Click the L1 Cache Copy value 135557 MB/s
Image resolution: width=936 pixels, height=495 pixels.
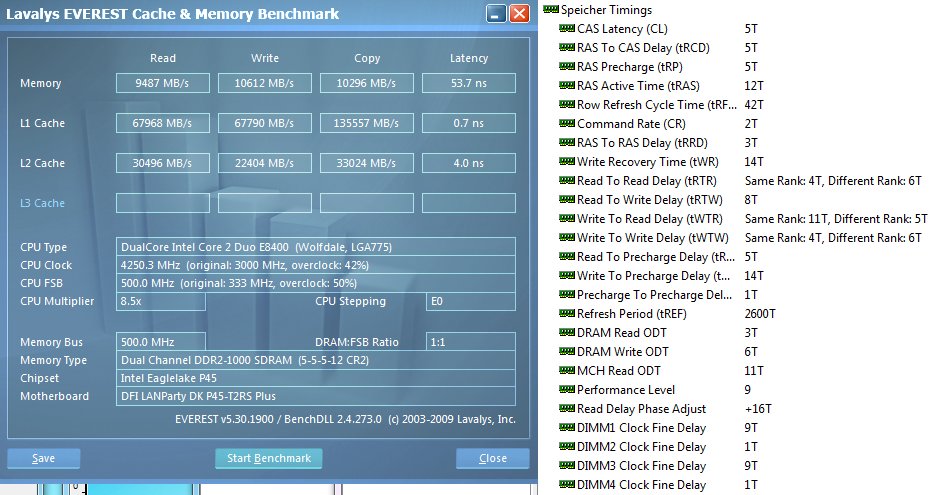tap(367, 123)
